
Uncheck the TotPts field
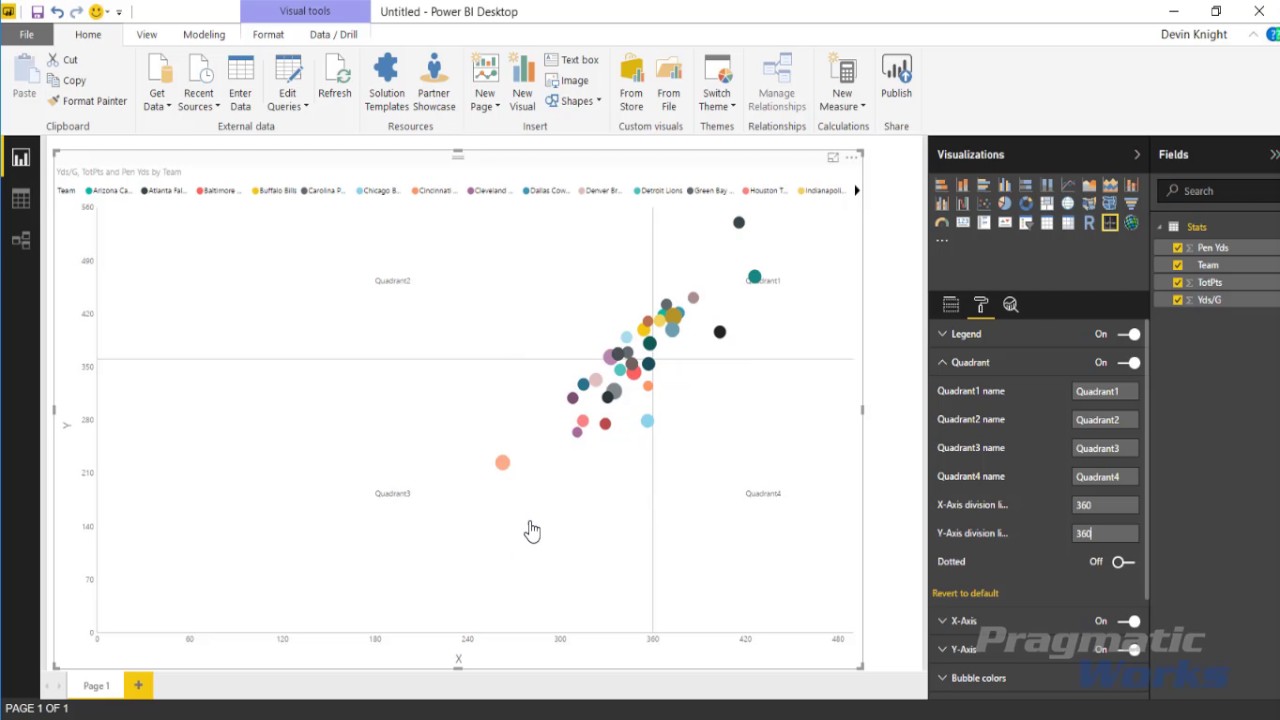tap(1177, 283)
